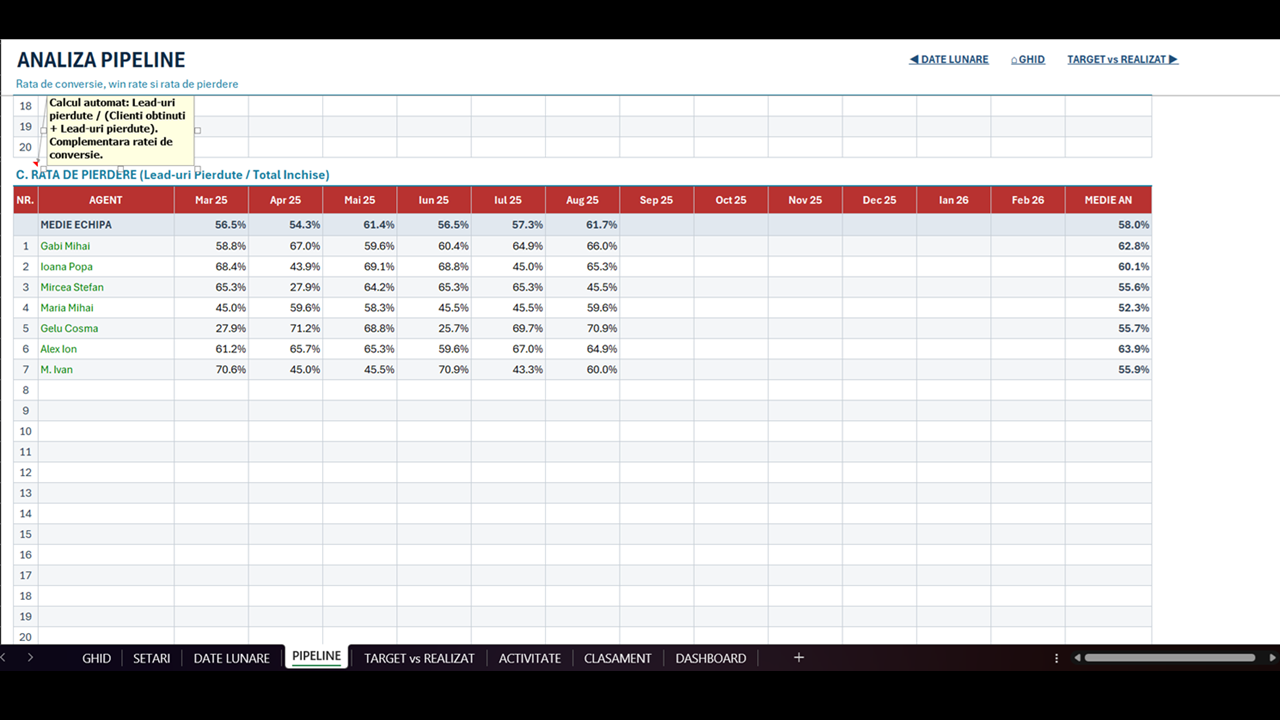
Task: Click the yellow comment note box
Action: pos(120,130)
